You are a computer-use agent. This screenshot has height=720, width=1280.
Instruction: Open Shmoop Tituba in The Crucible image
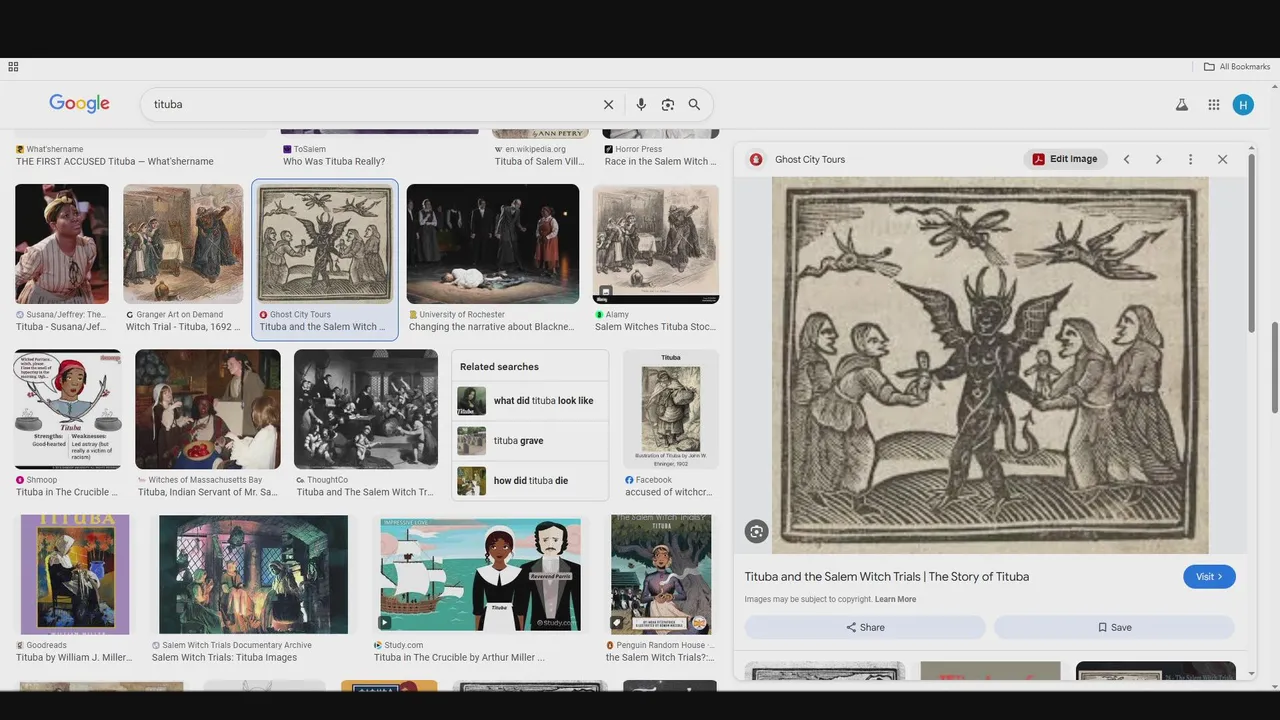pyautogui.click(x=68, y=409)
